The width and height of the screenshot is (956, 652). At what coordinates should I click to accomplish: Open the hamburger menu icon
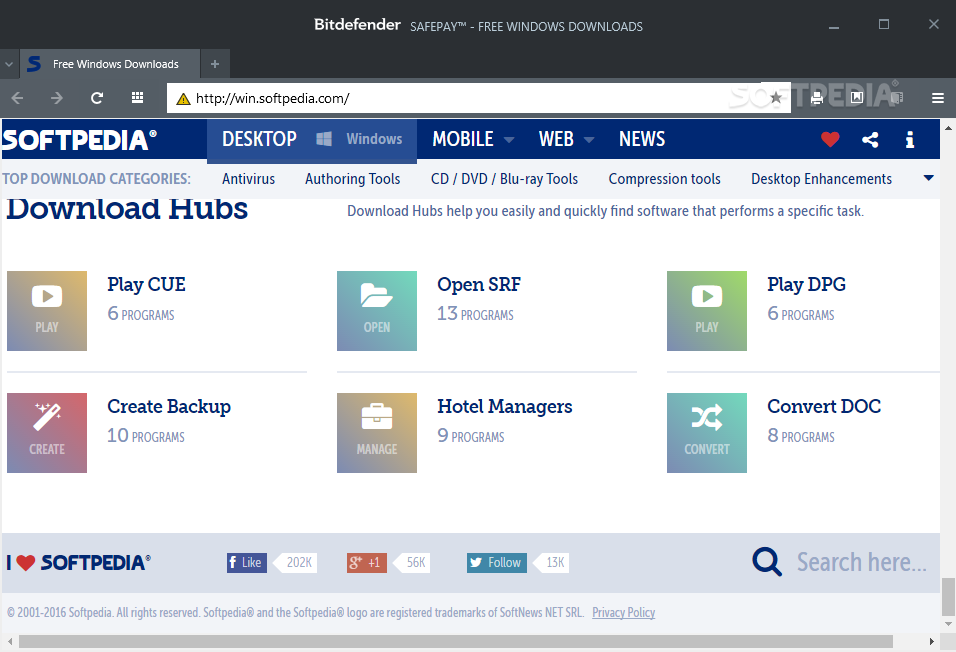(938, 98)
